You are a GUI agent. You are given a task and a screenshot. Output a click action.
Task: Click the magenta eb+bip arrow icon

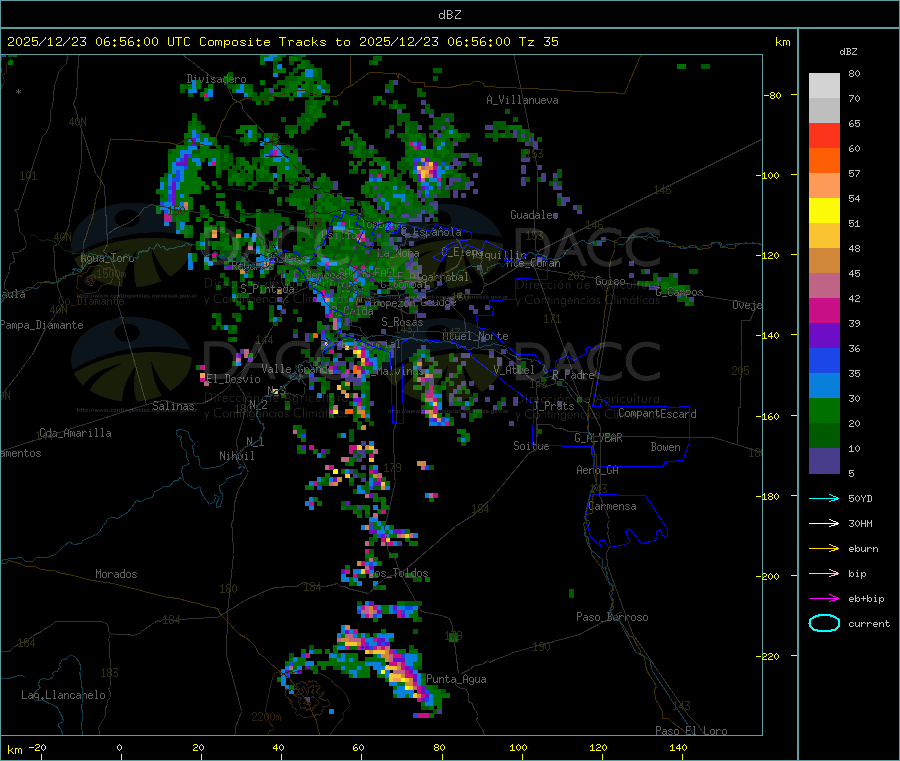824,599
